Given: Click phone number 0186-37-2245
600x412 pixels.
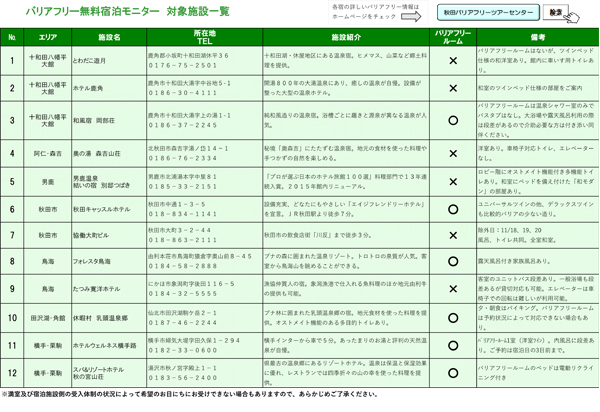Looking at the screenshot, I should click(183, 125).
